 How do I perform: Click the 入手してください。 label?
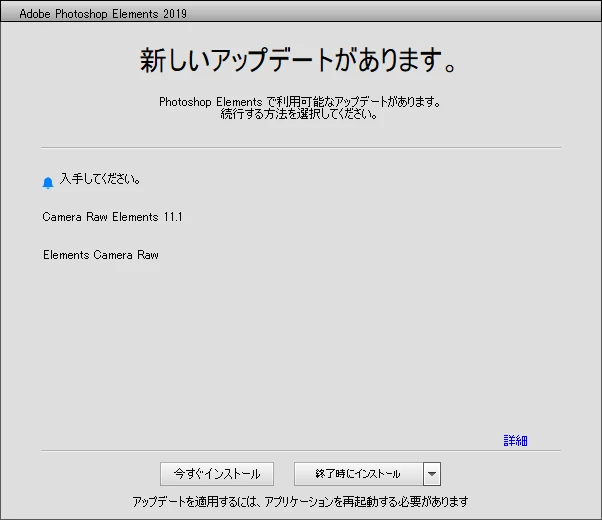100,179
